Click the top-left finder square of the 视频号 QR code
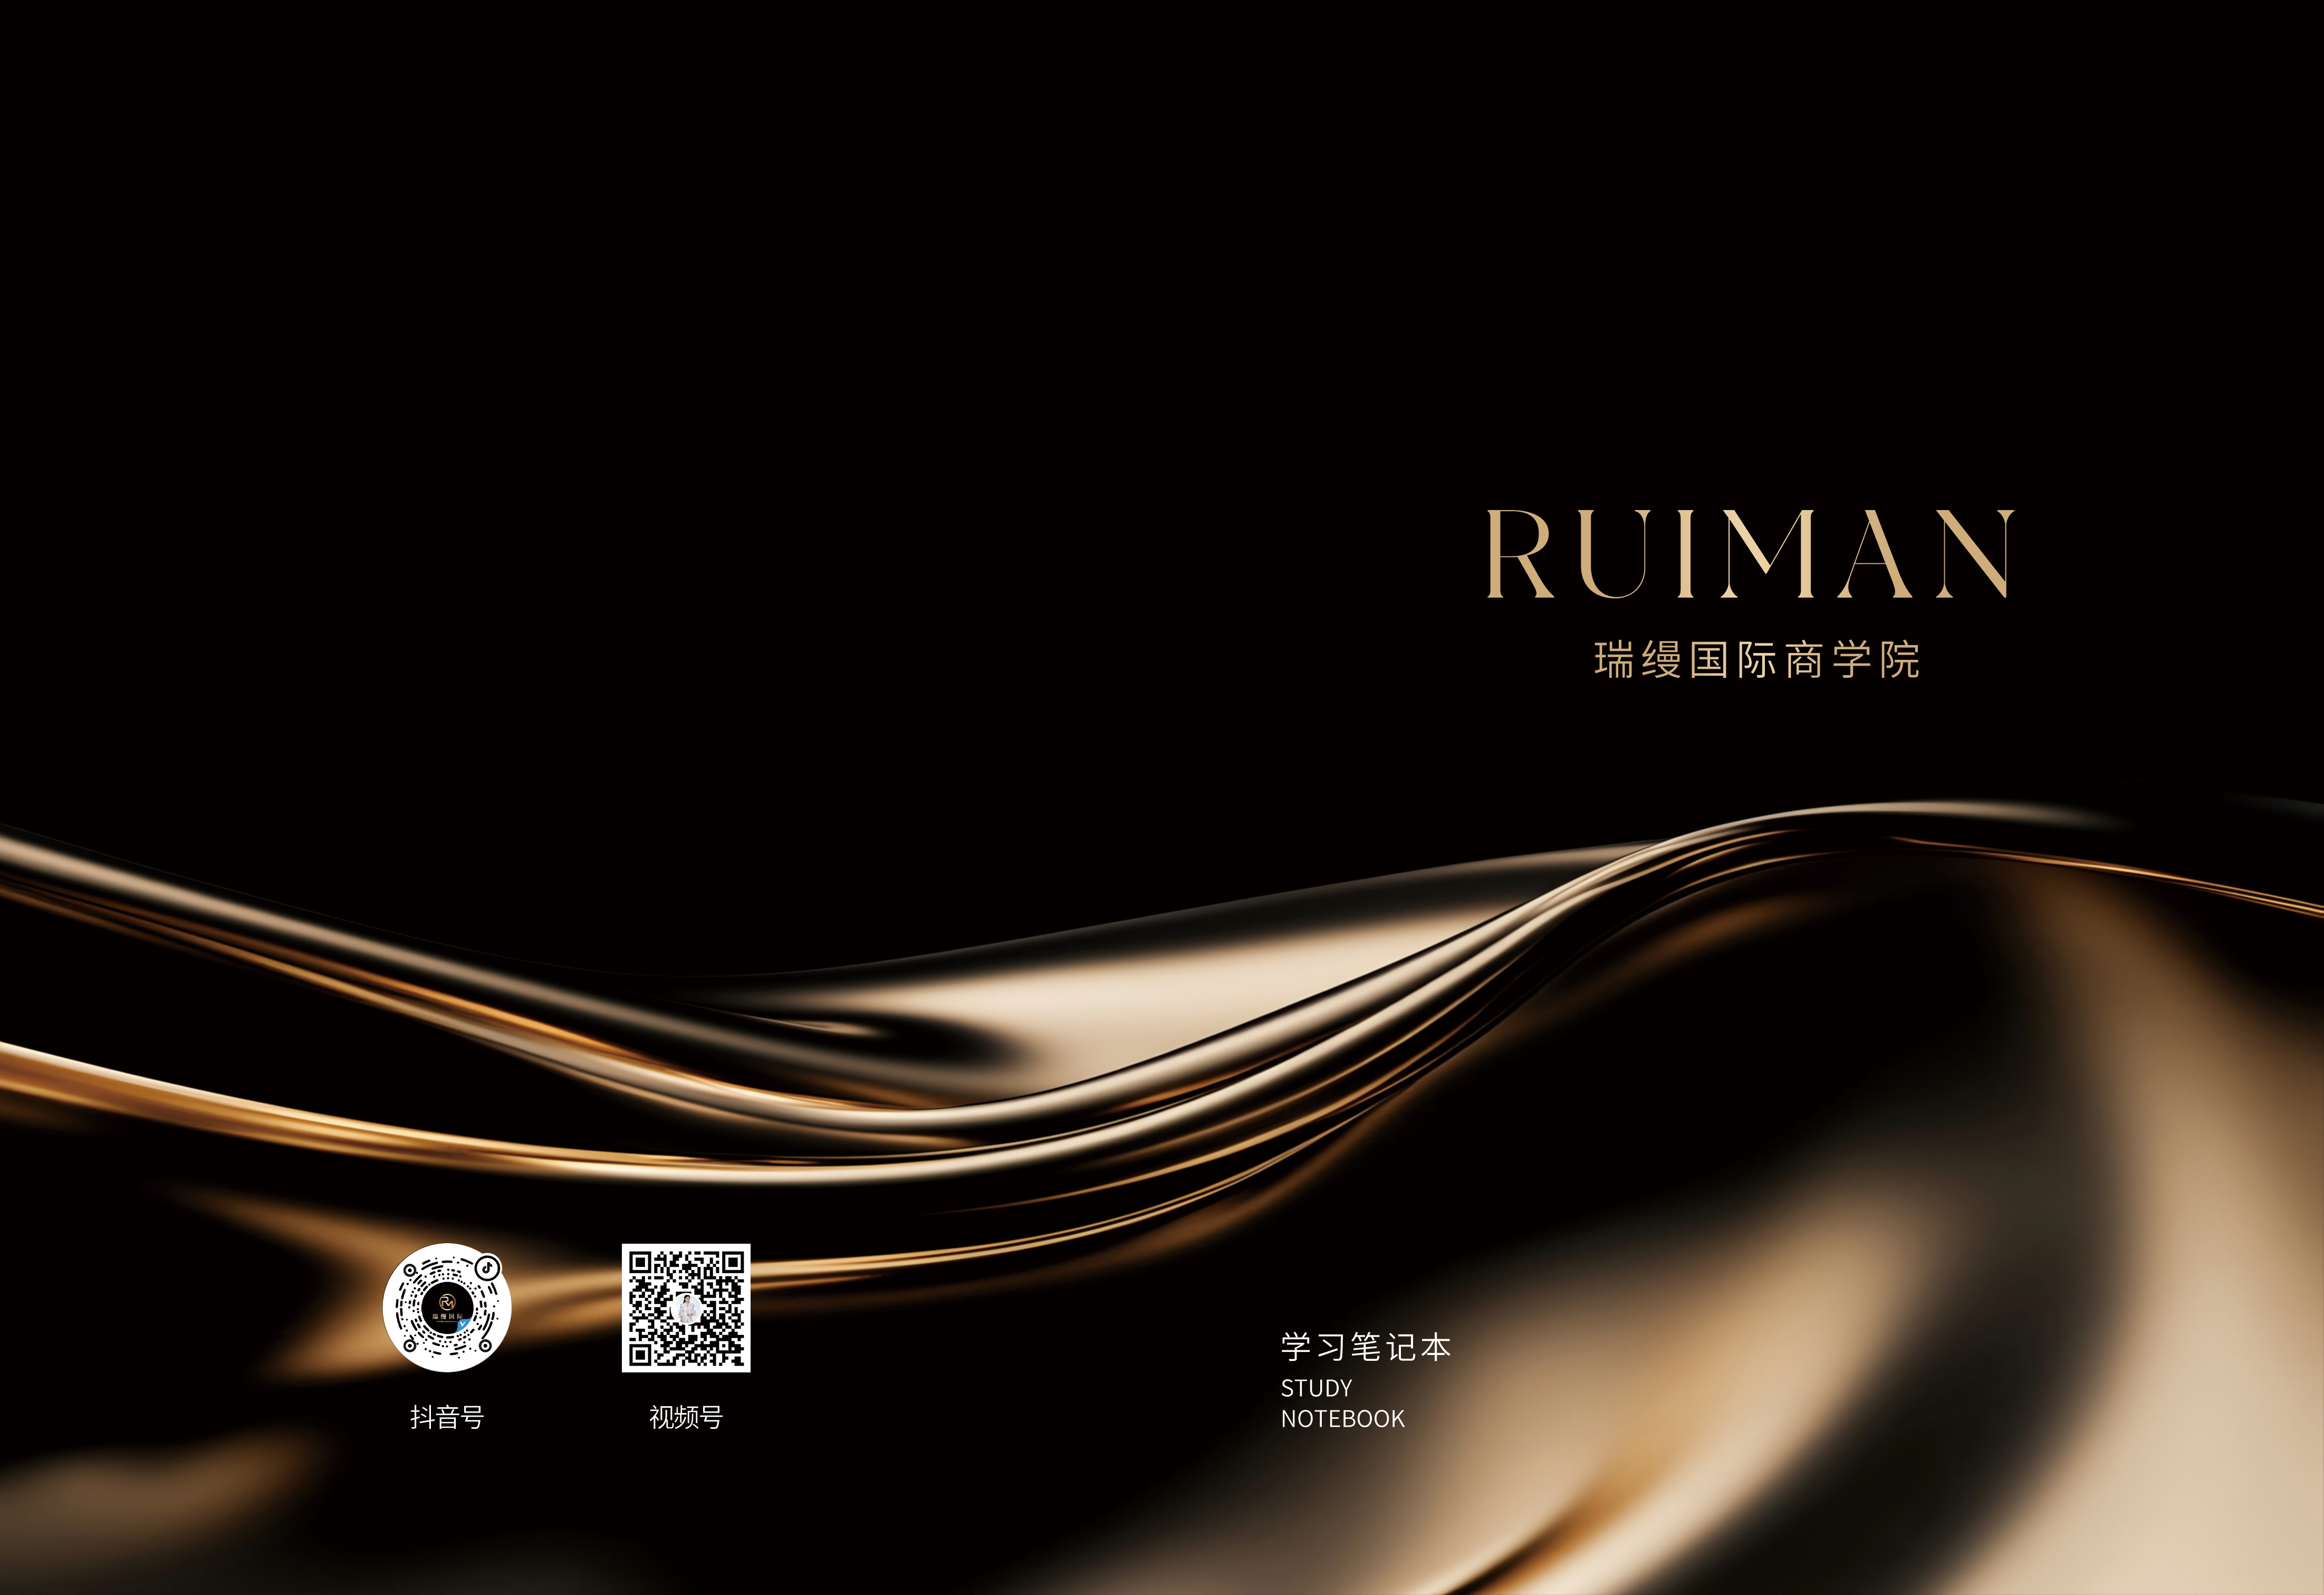The height and width of the screenshot is (1595, 2324). click(641, 1262)
